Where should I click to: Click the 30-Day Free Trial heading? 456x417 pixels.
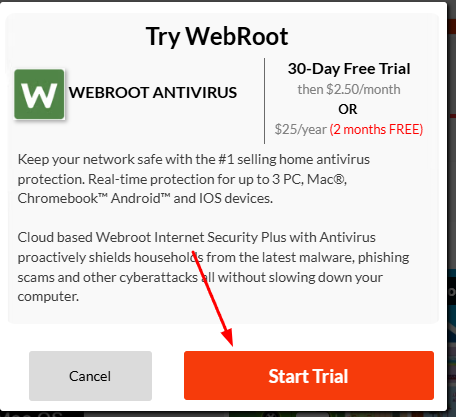(349, 69)
